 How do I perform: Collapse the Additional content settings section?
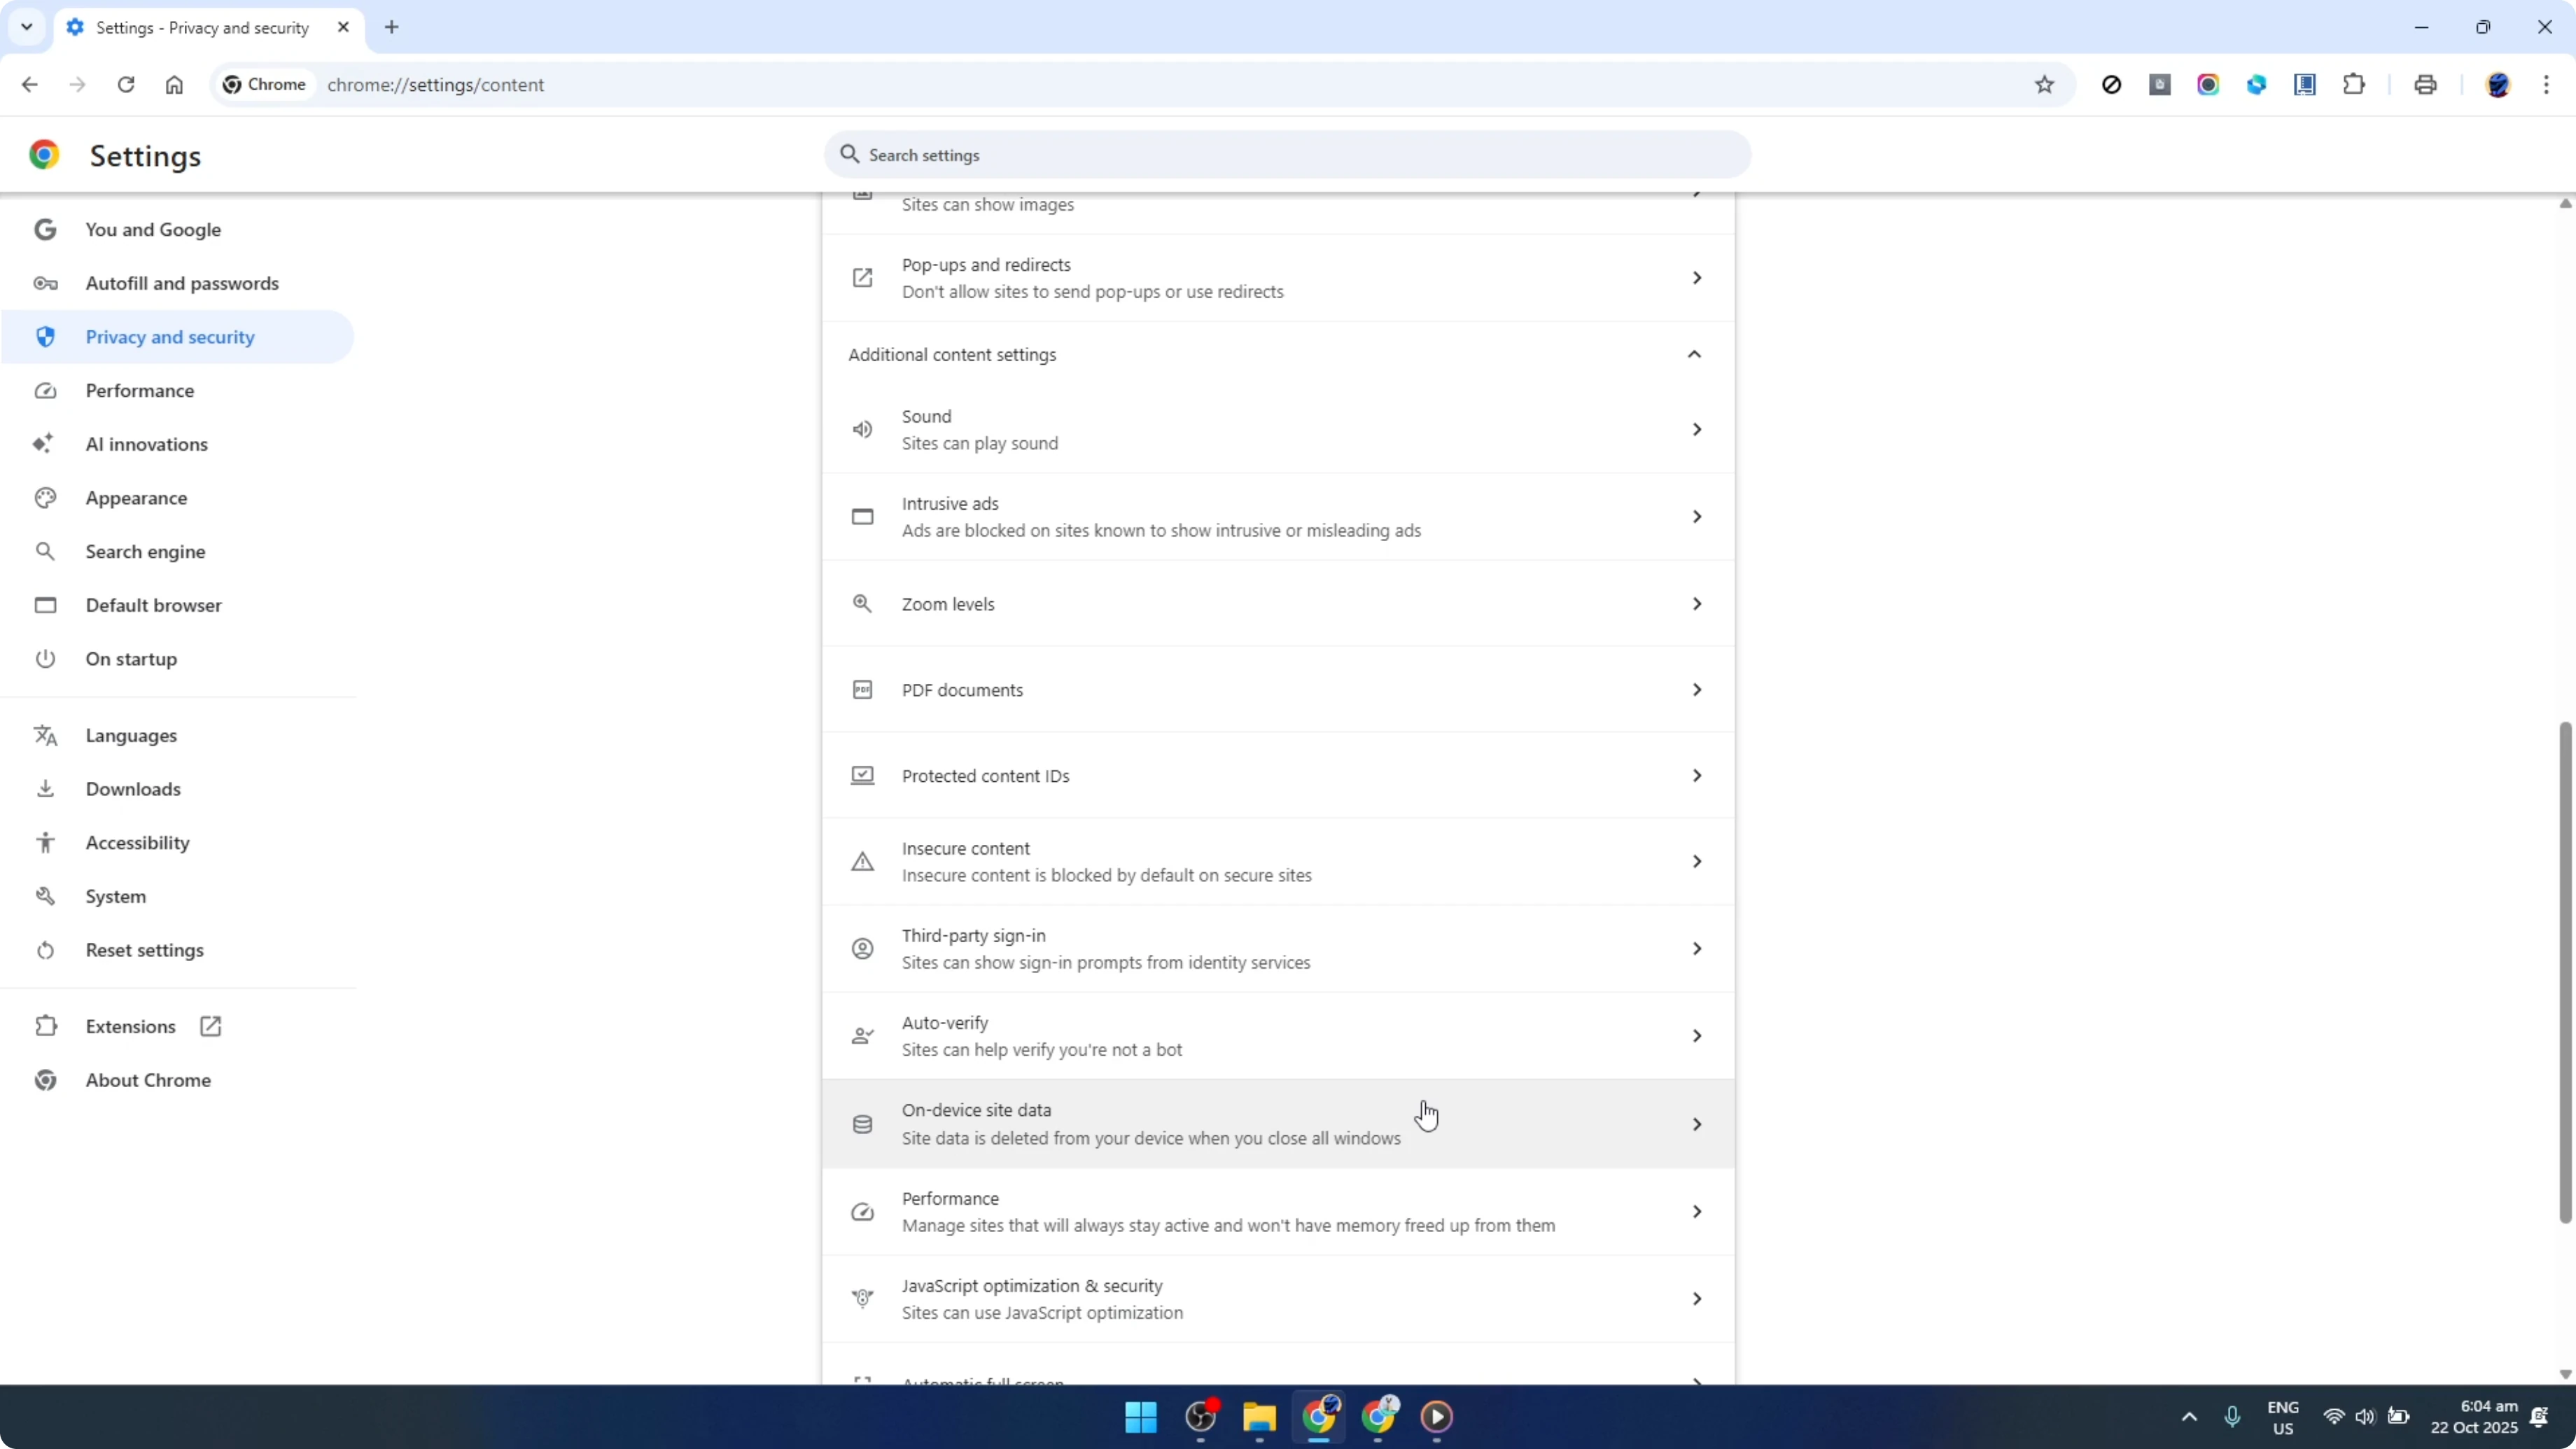tap(1694, 354)
